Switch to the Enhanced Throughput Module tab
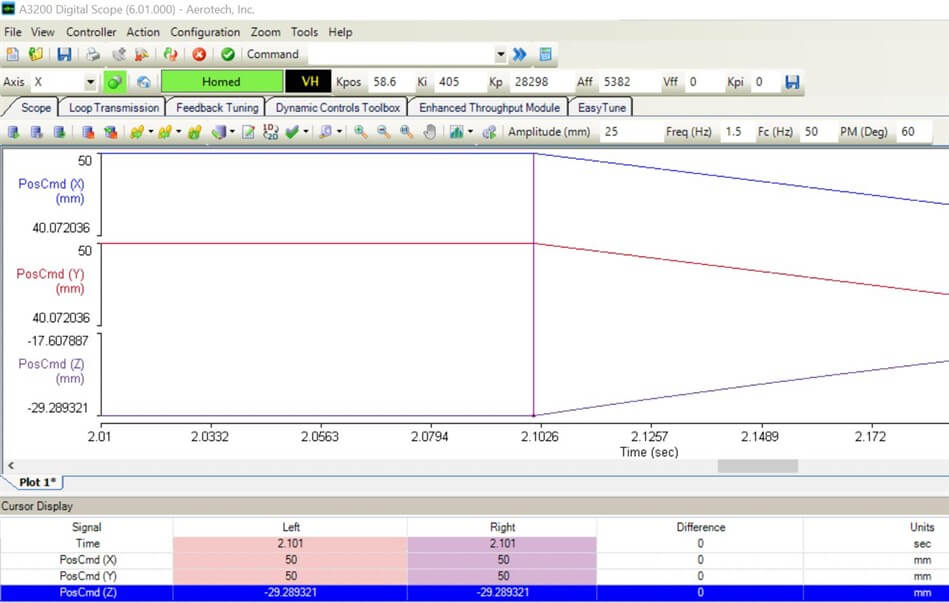 489,108
